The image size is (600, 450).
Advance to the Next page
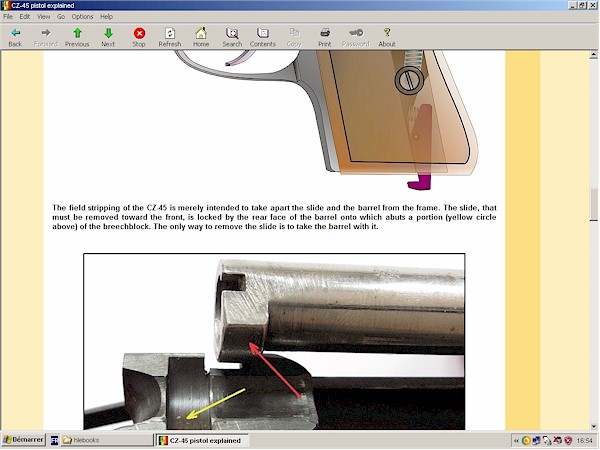click(108, 37)
